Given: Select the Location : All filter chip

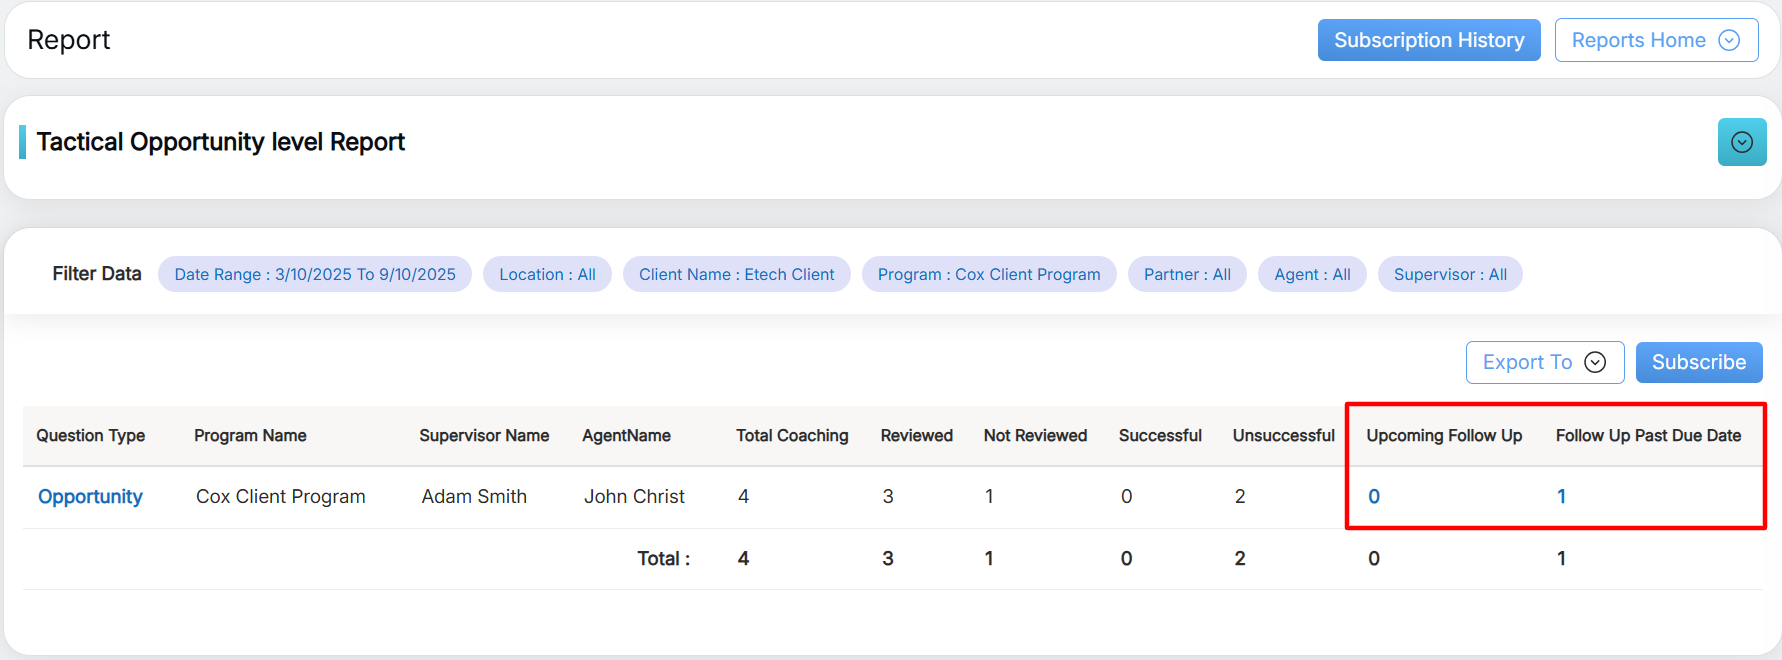Looking at the screenshot, I should pyautogui.click(x=547, y=274).
